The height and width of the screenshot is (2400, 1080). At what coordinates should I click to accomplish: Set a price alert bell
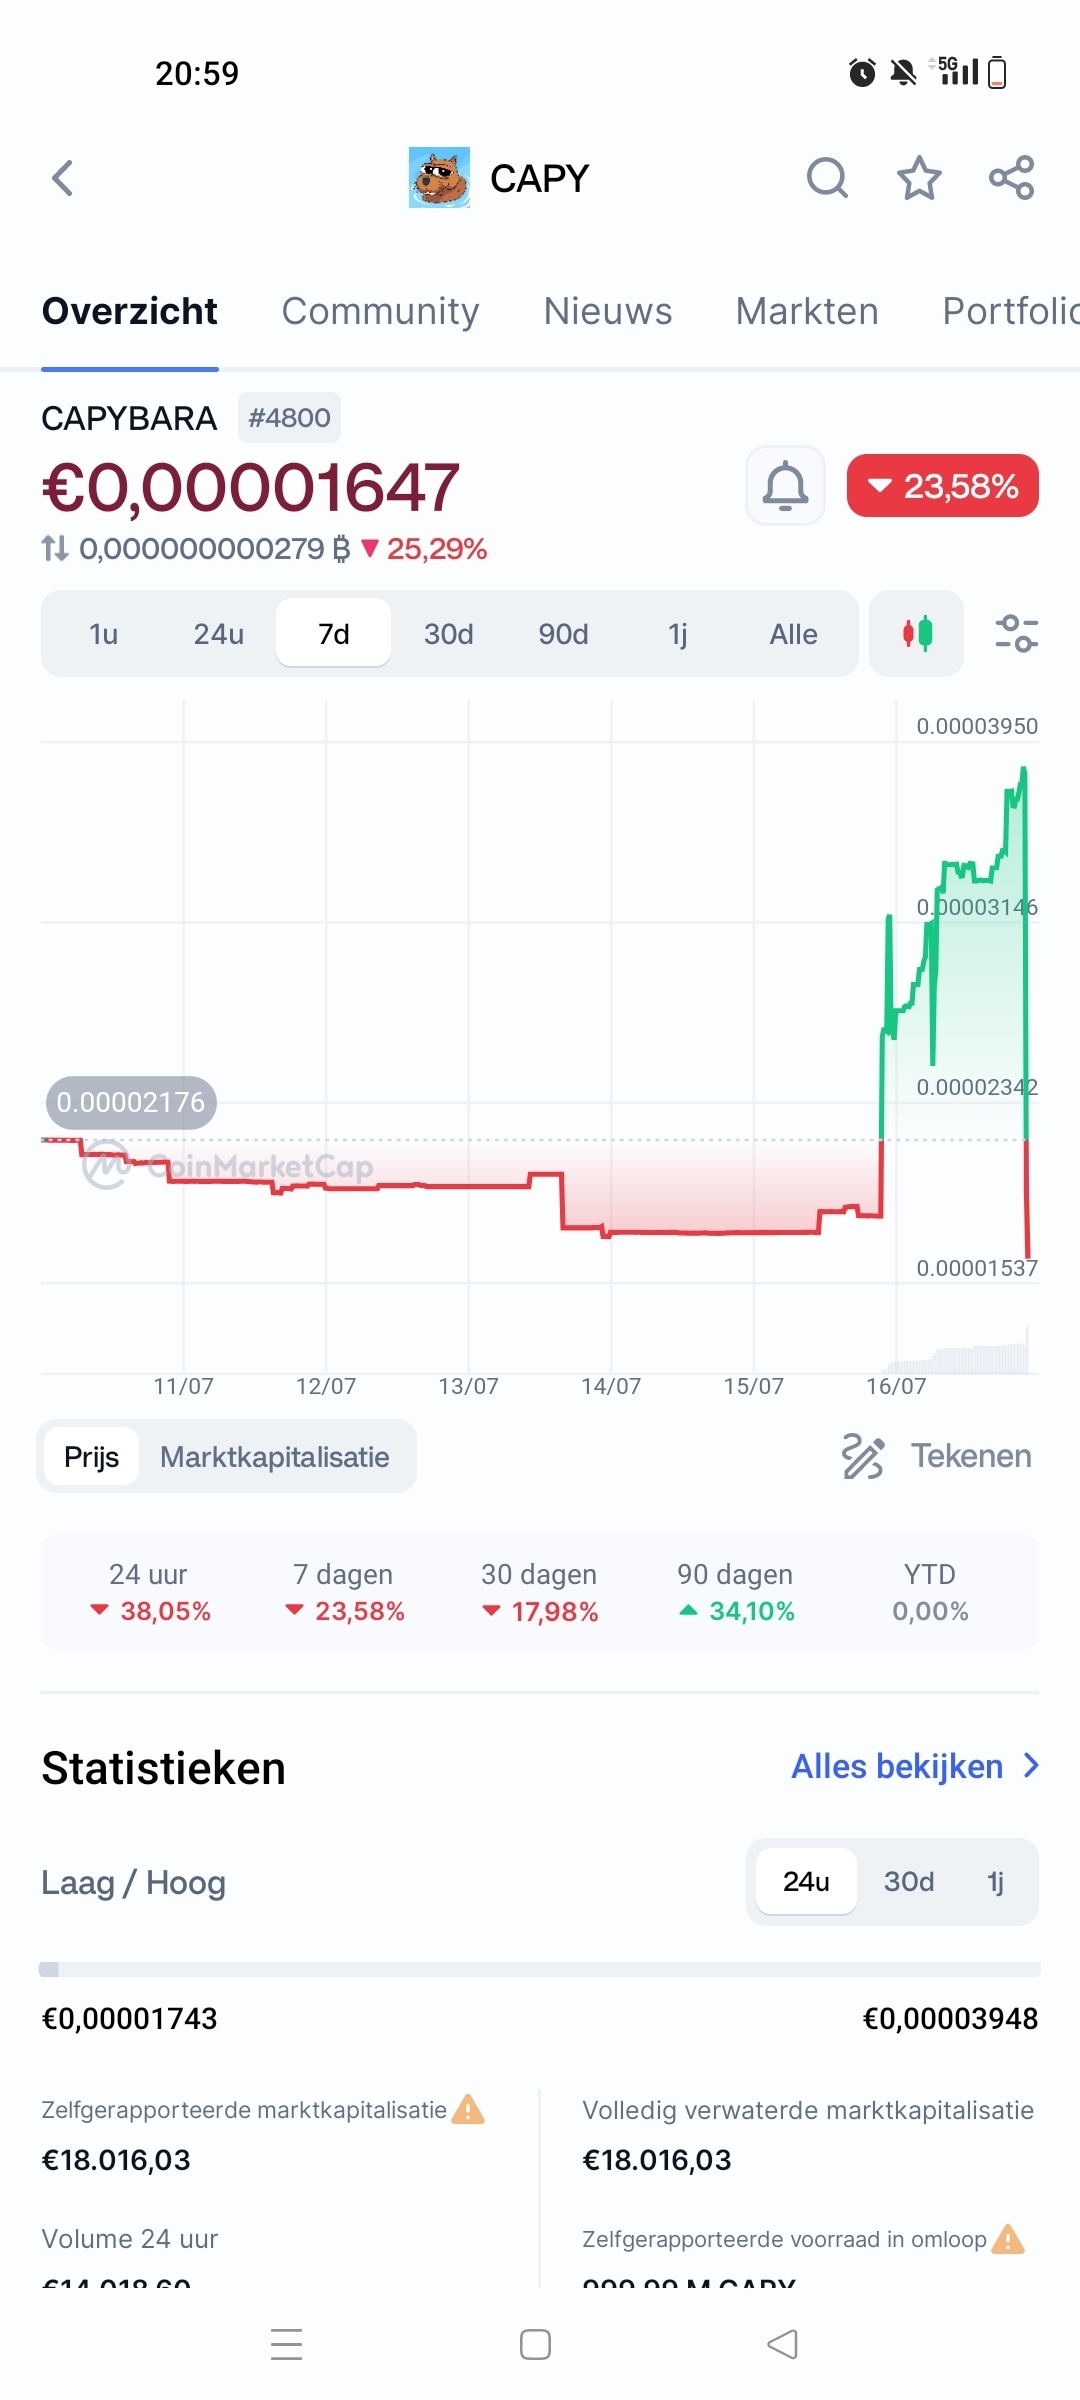(785, 486)
